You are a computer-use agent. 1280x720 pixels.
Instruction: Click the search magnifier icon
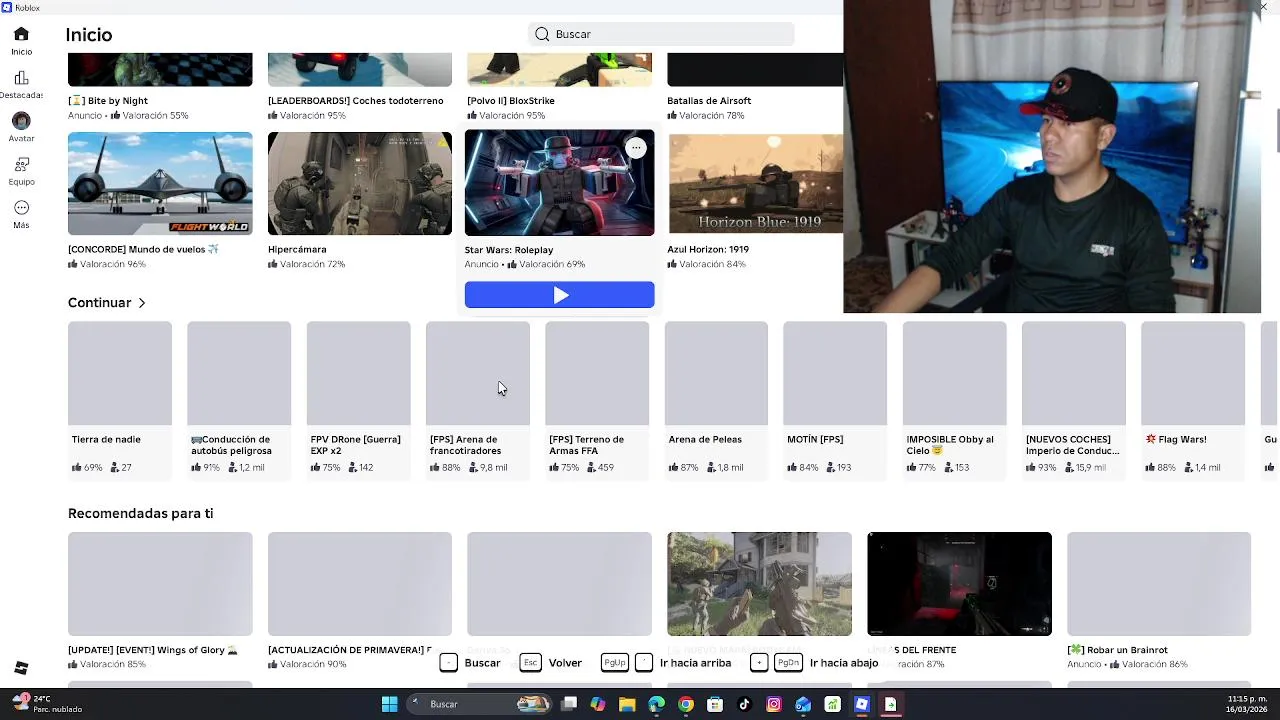(x=542, y=34)
